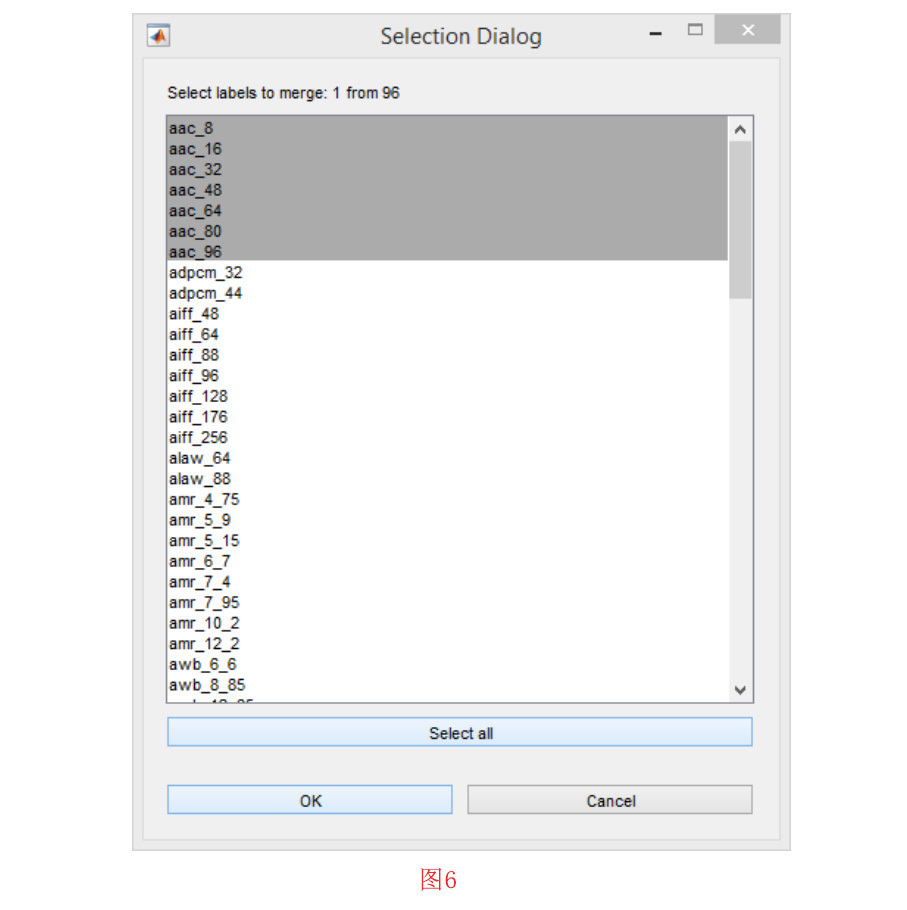Viewport: 907px width, 910px height.
Task: Pick the aiff_128 label
Action: click(198, 396)
